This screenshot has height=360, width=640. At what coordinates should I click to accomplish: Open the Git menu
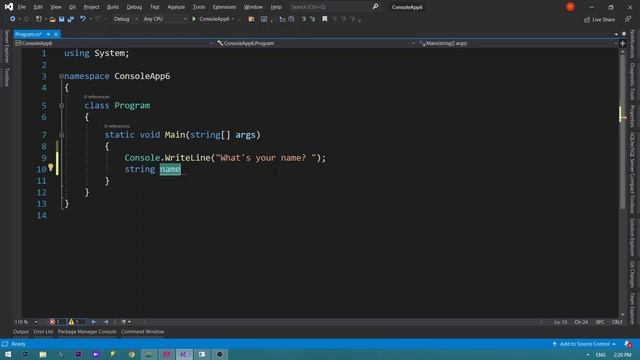coord(72,7)
